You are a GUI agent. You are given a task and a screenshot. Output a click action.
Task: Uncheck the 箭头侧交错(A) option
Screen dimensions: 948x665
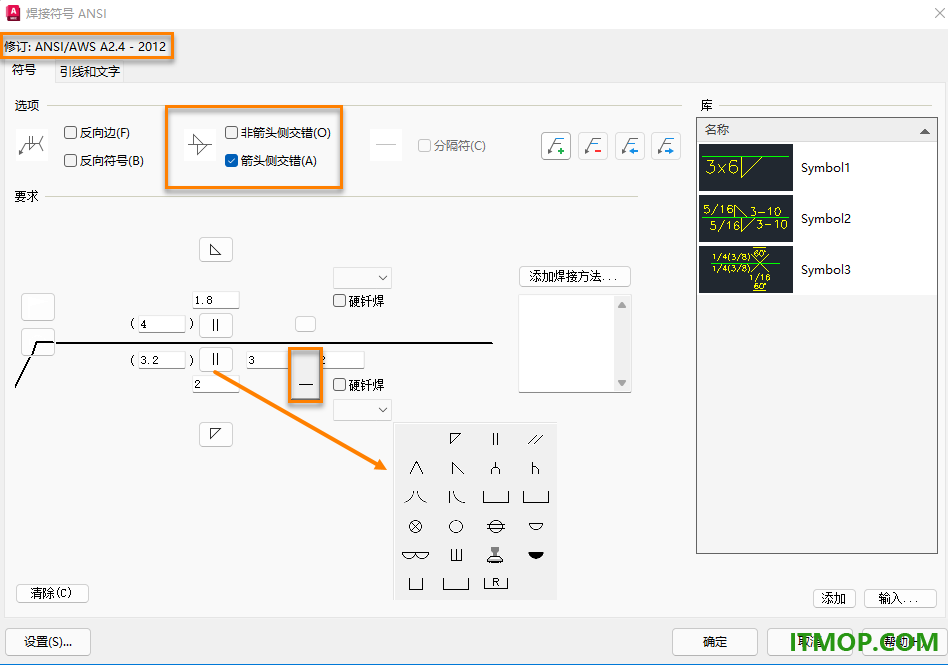pos(232,161)
